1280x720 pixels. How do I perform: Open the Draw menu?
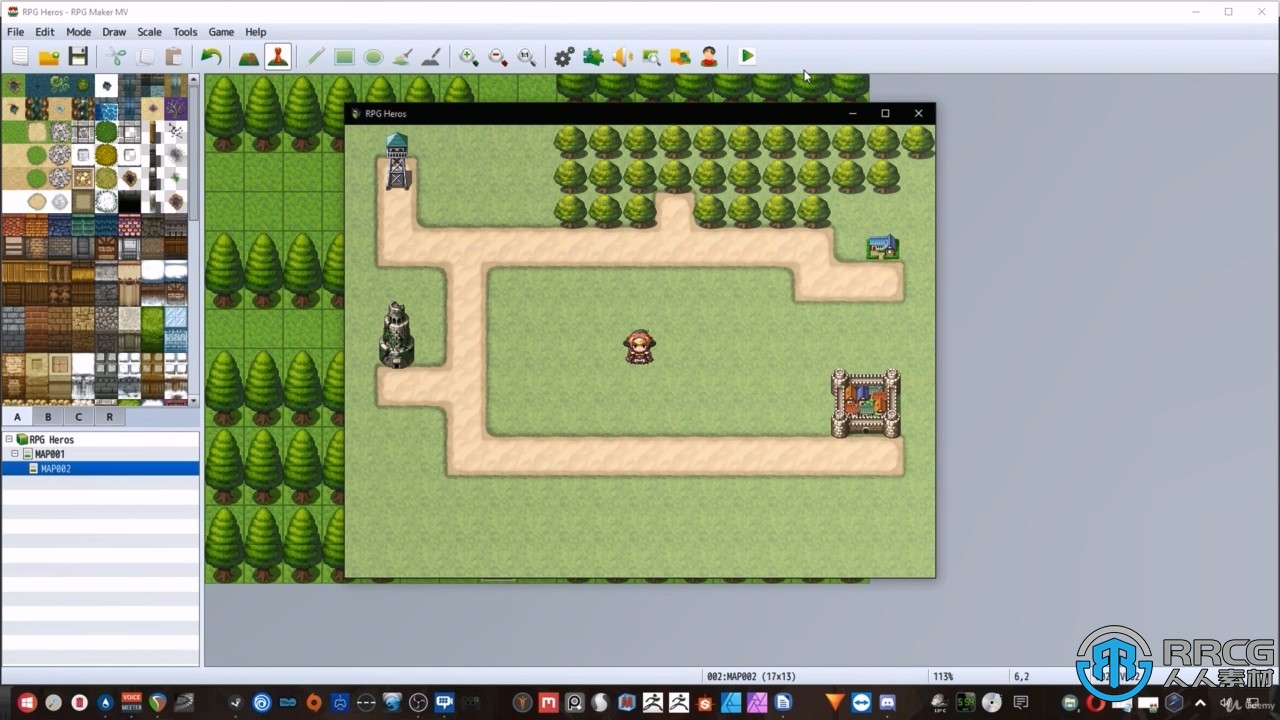114,32
